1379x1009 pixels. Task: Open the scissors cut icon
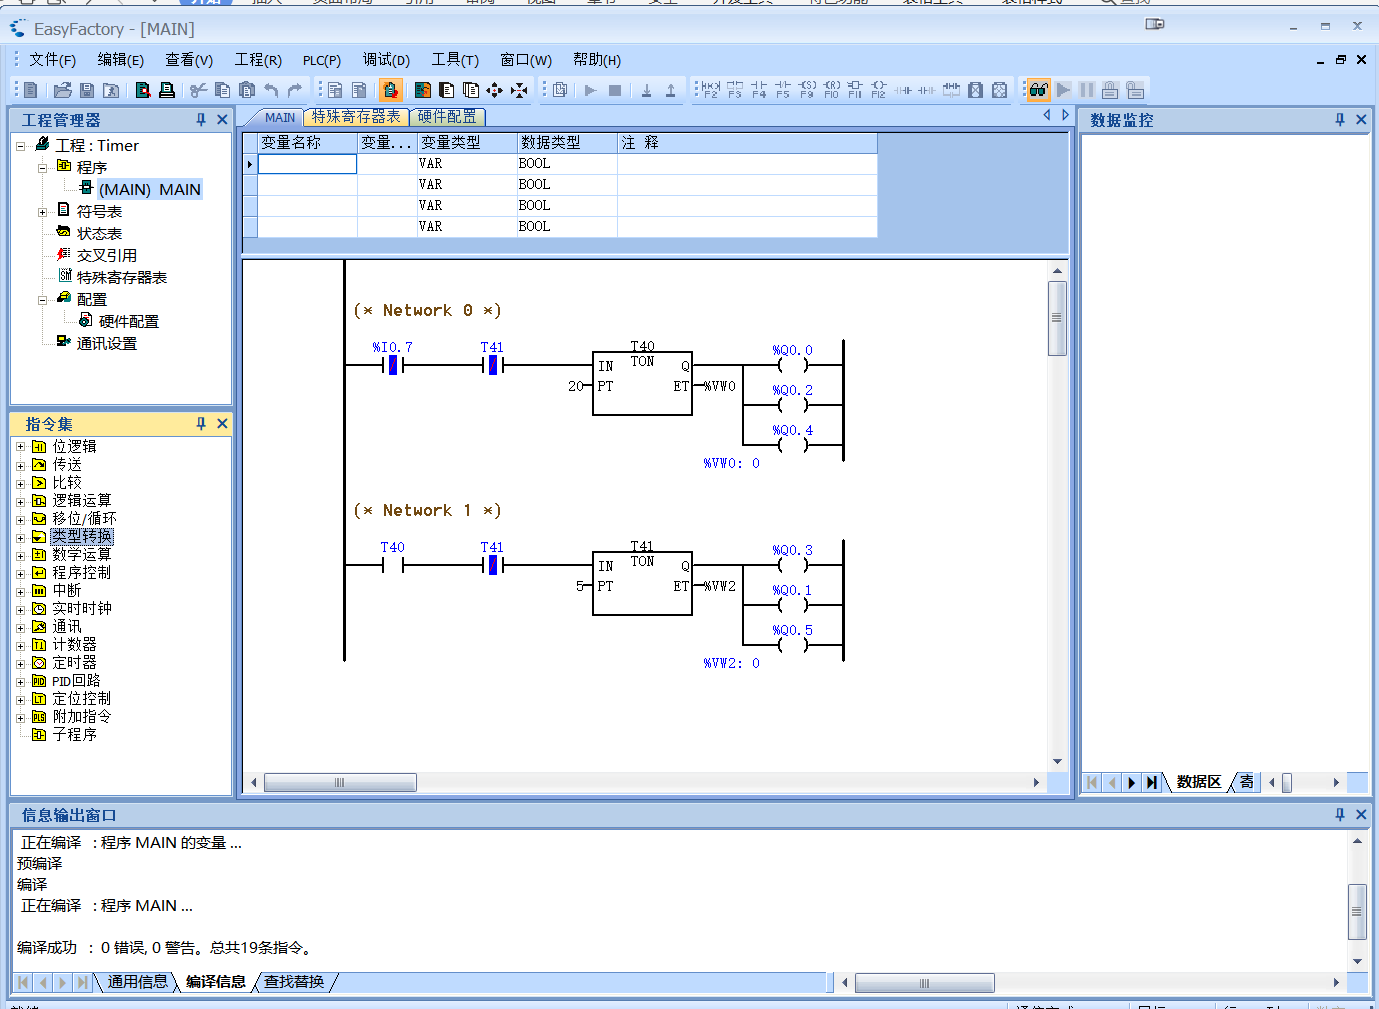coord(198,90)
